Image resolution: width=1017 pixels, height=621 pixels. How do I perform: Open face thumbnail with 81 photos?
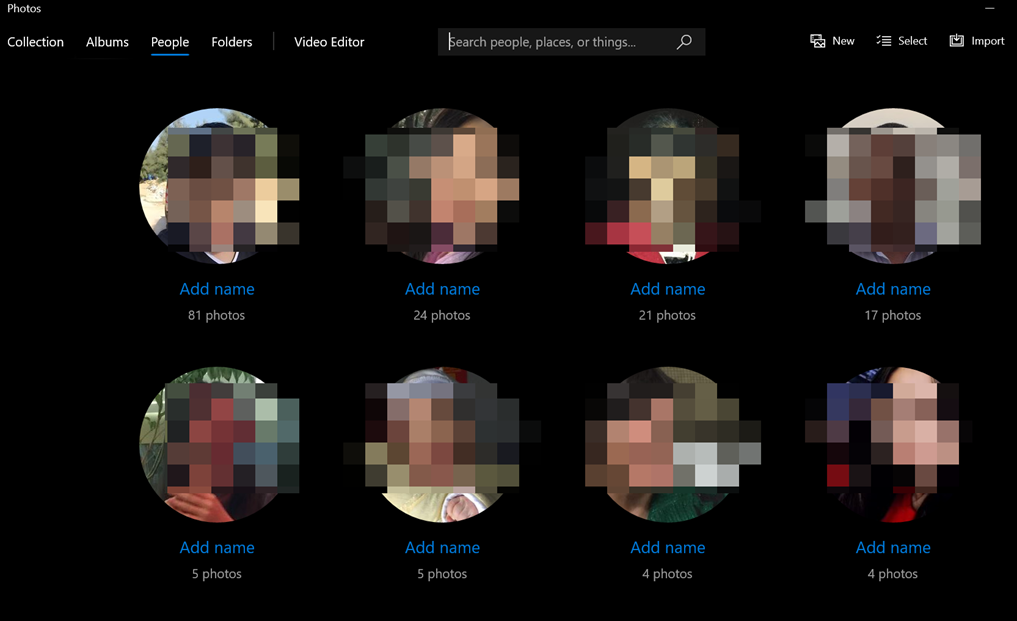[217, 186]
